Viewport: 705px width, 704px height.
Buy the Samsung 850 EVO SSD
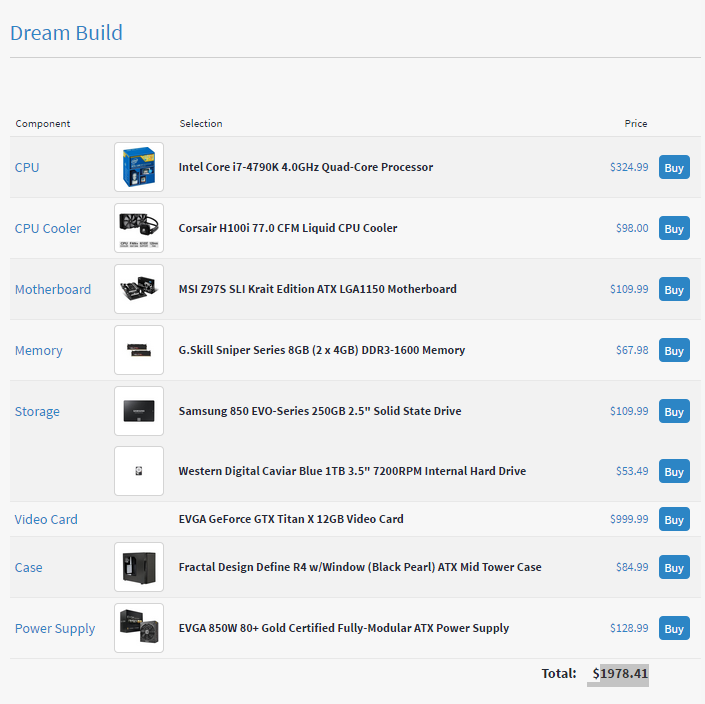click(x=674, y=411)
